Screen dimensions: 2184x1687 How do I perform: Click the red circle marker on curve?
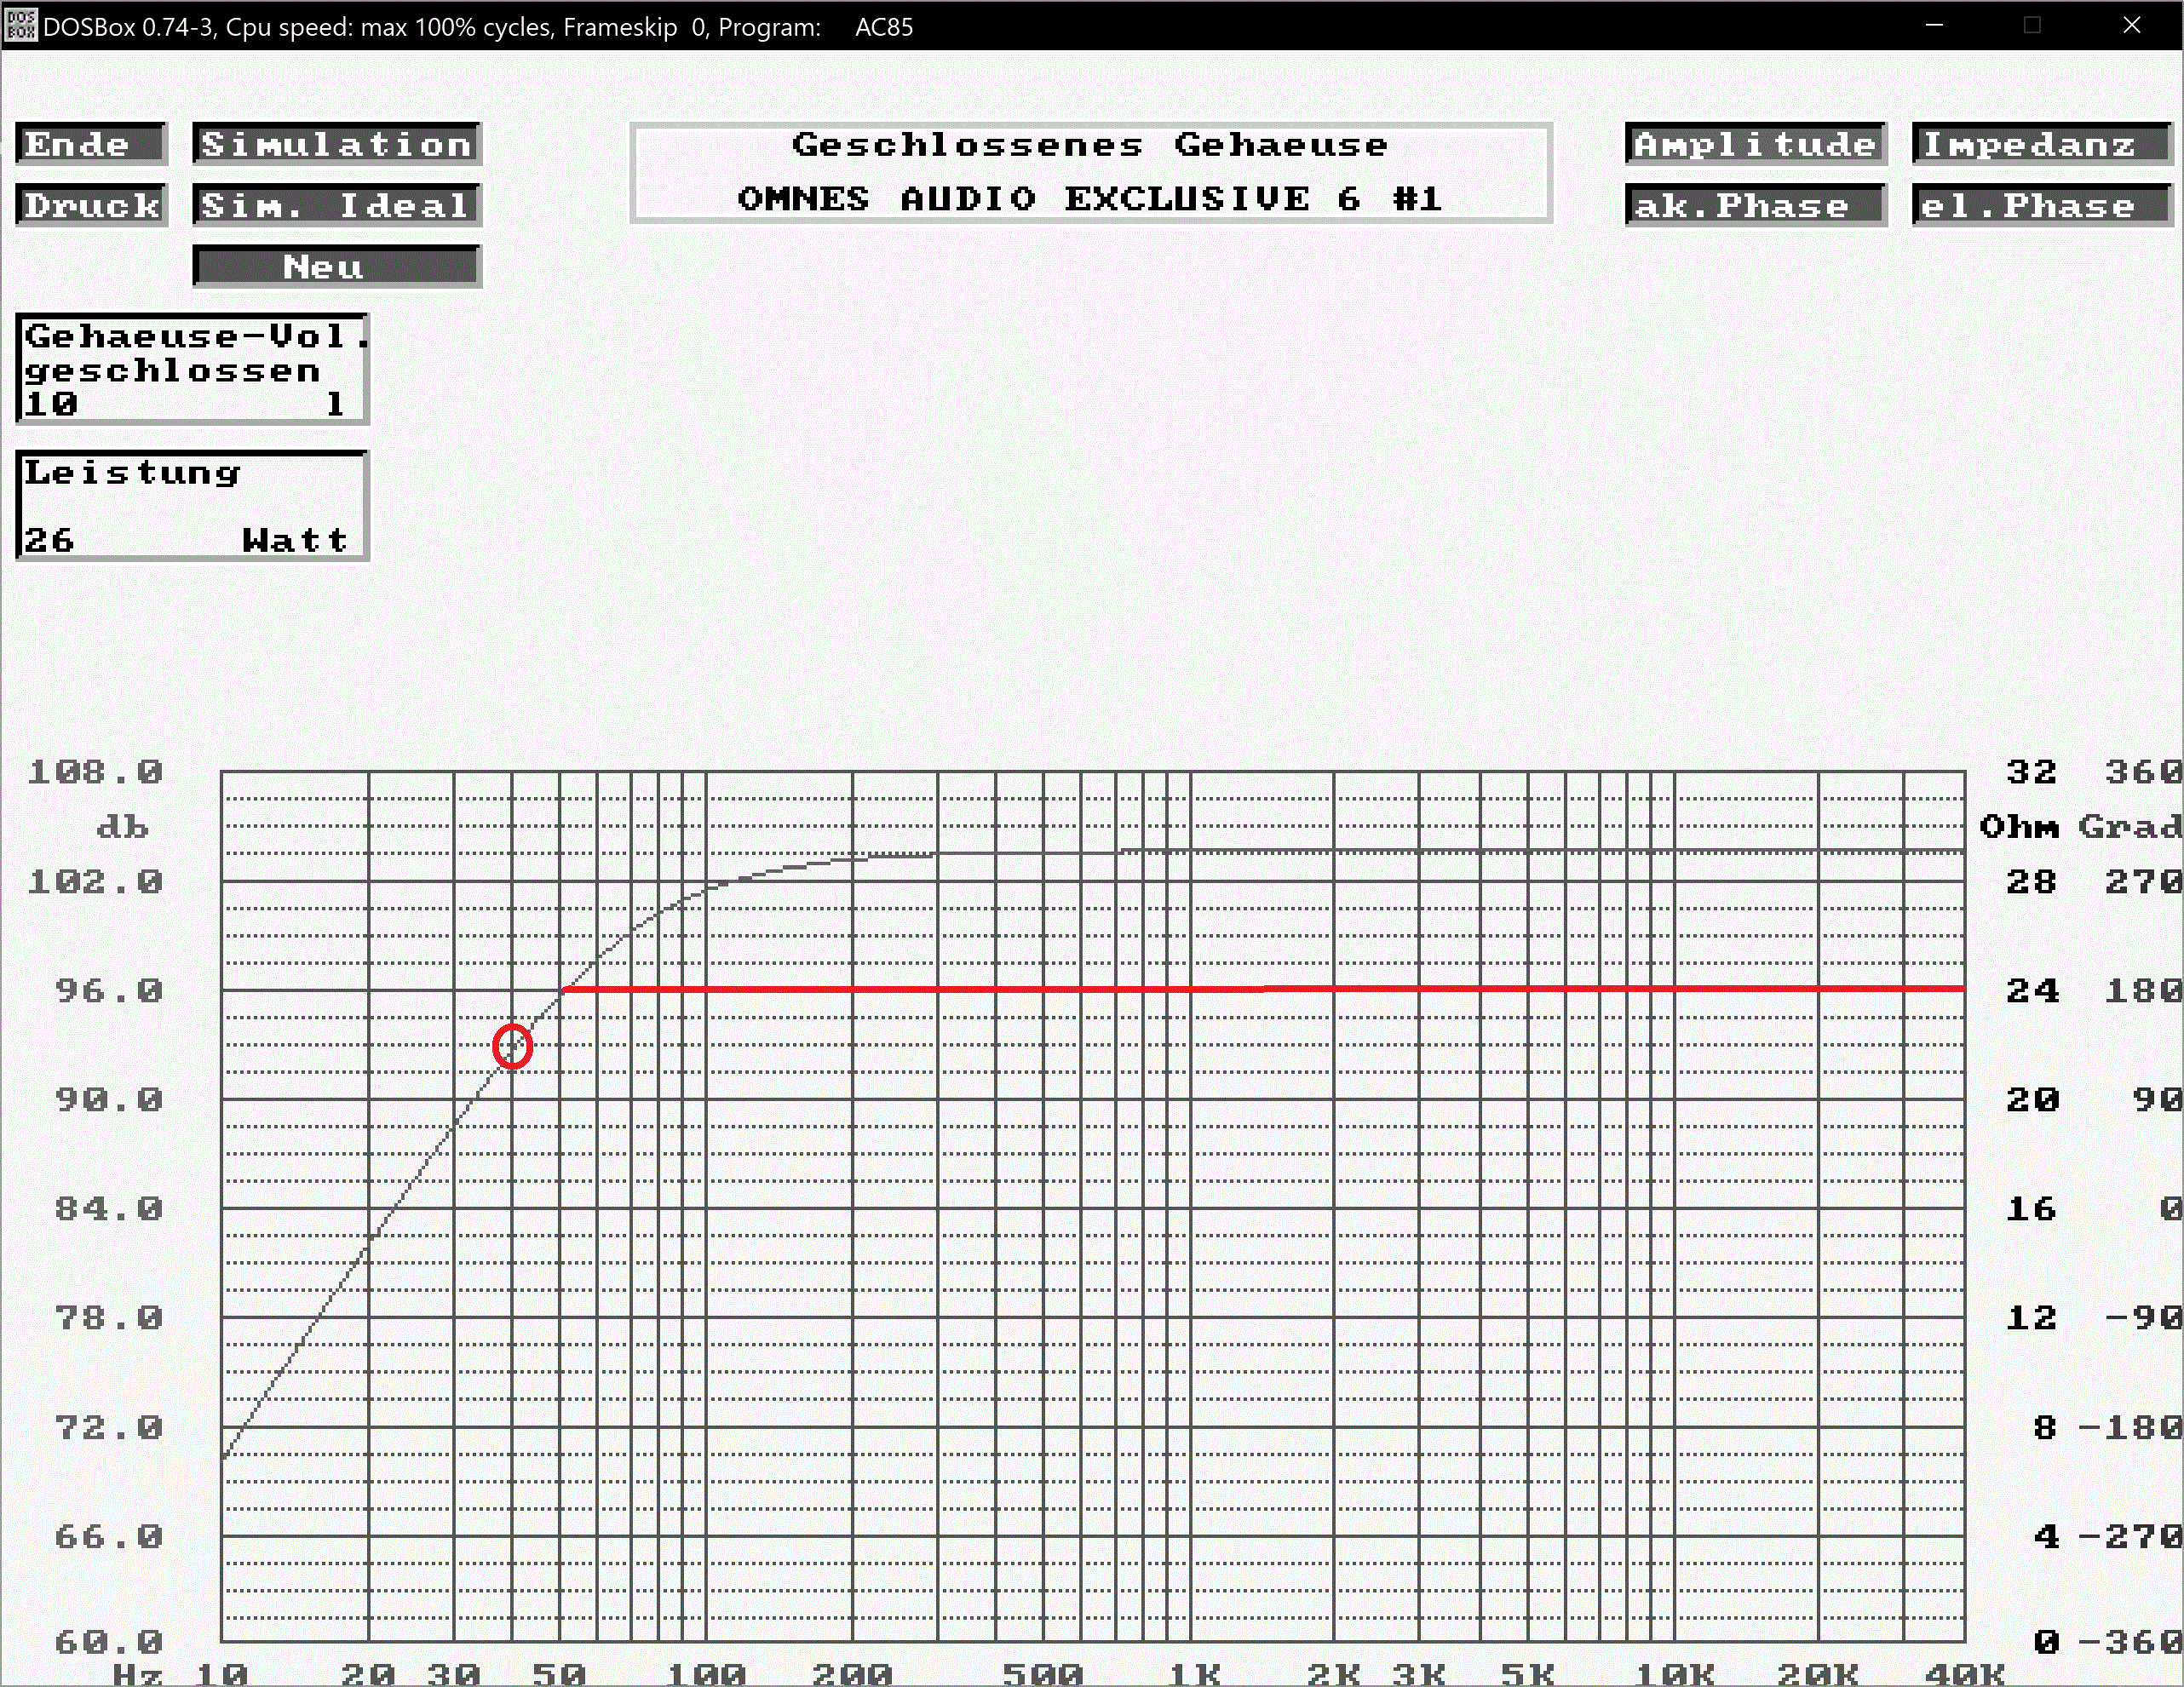pyautogui.click(x=512, y=1047)
